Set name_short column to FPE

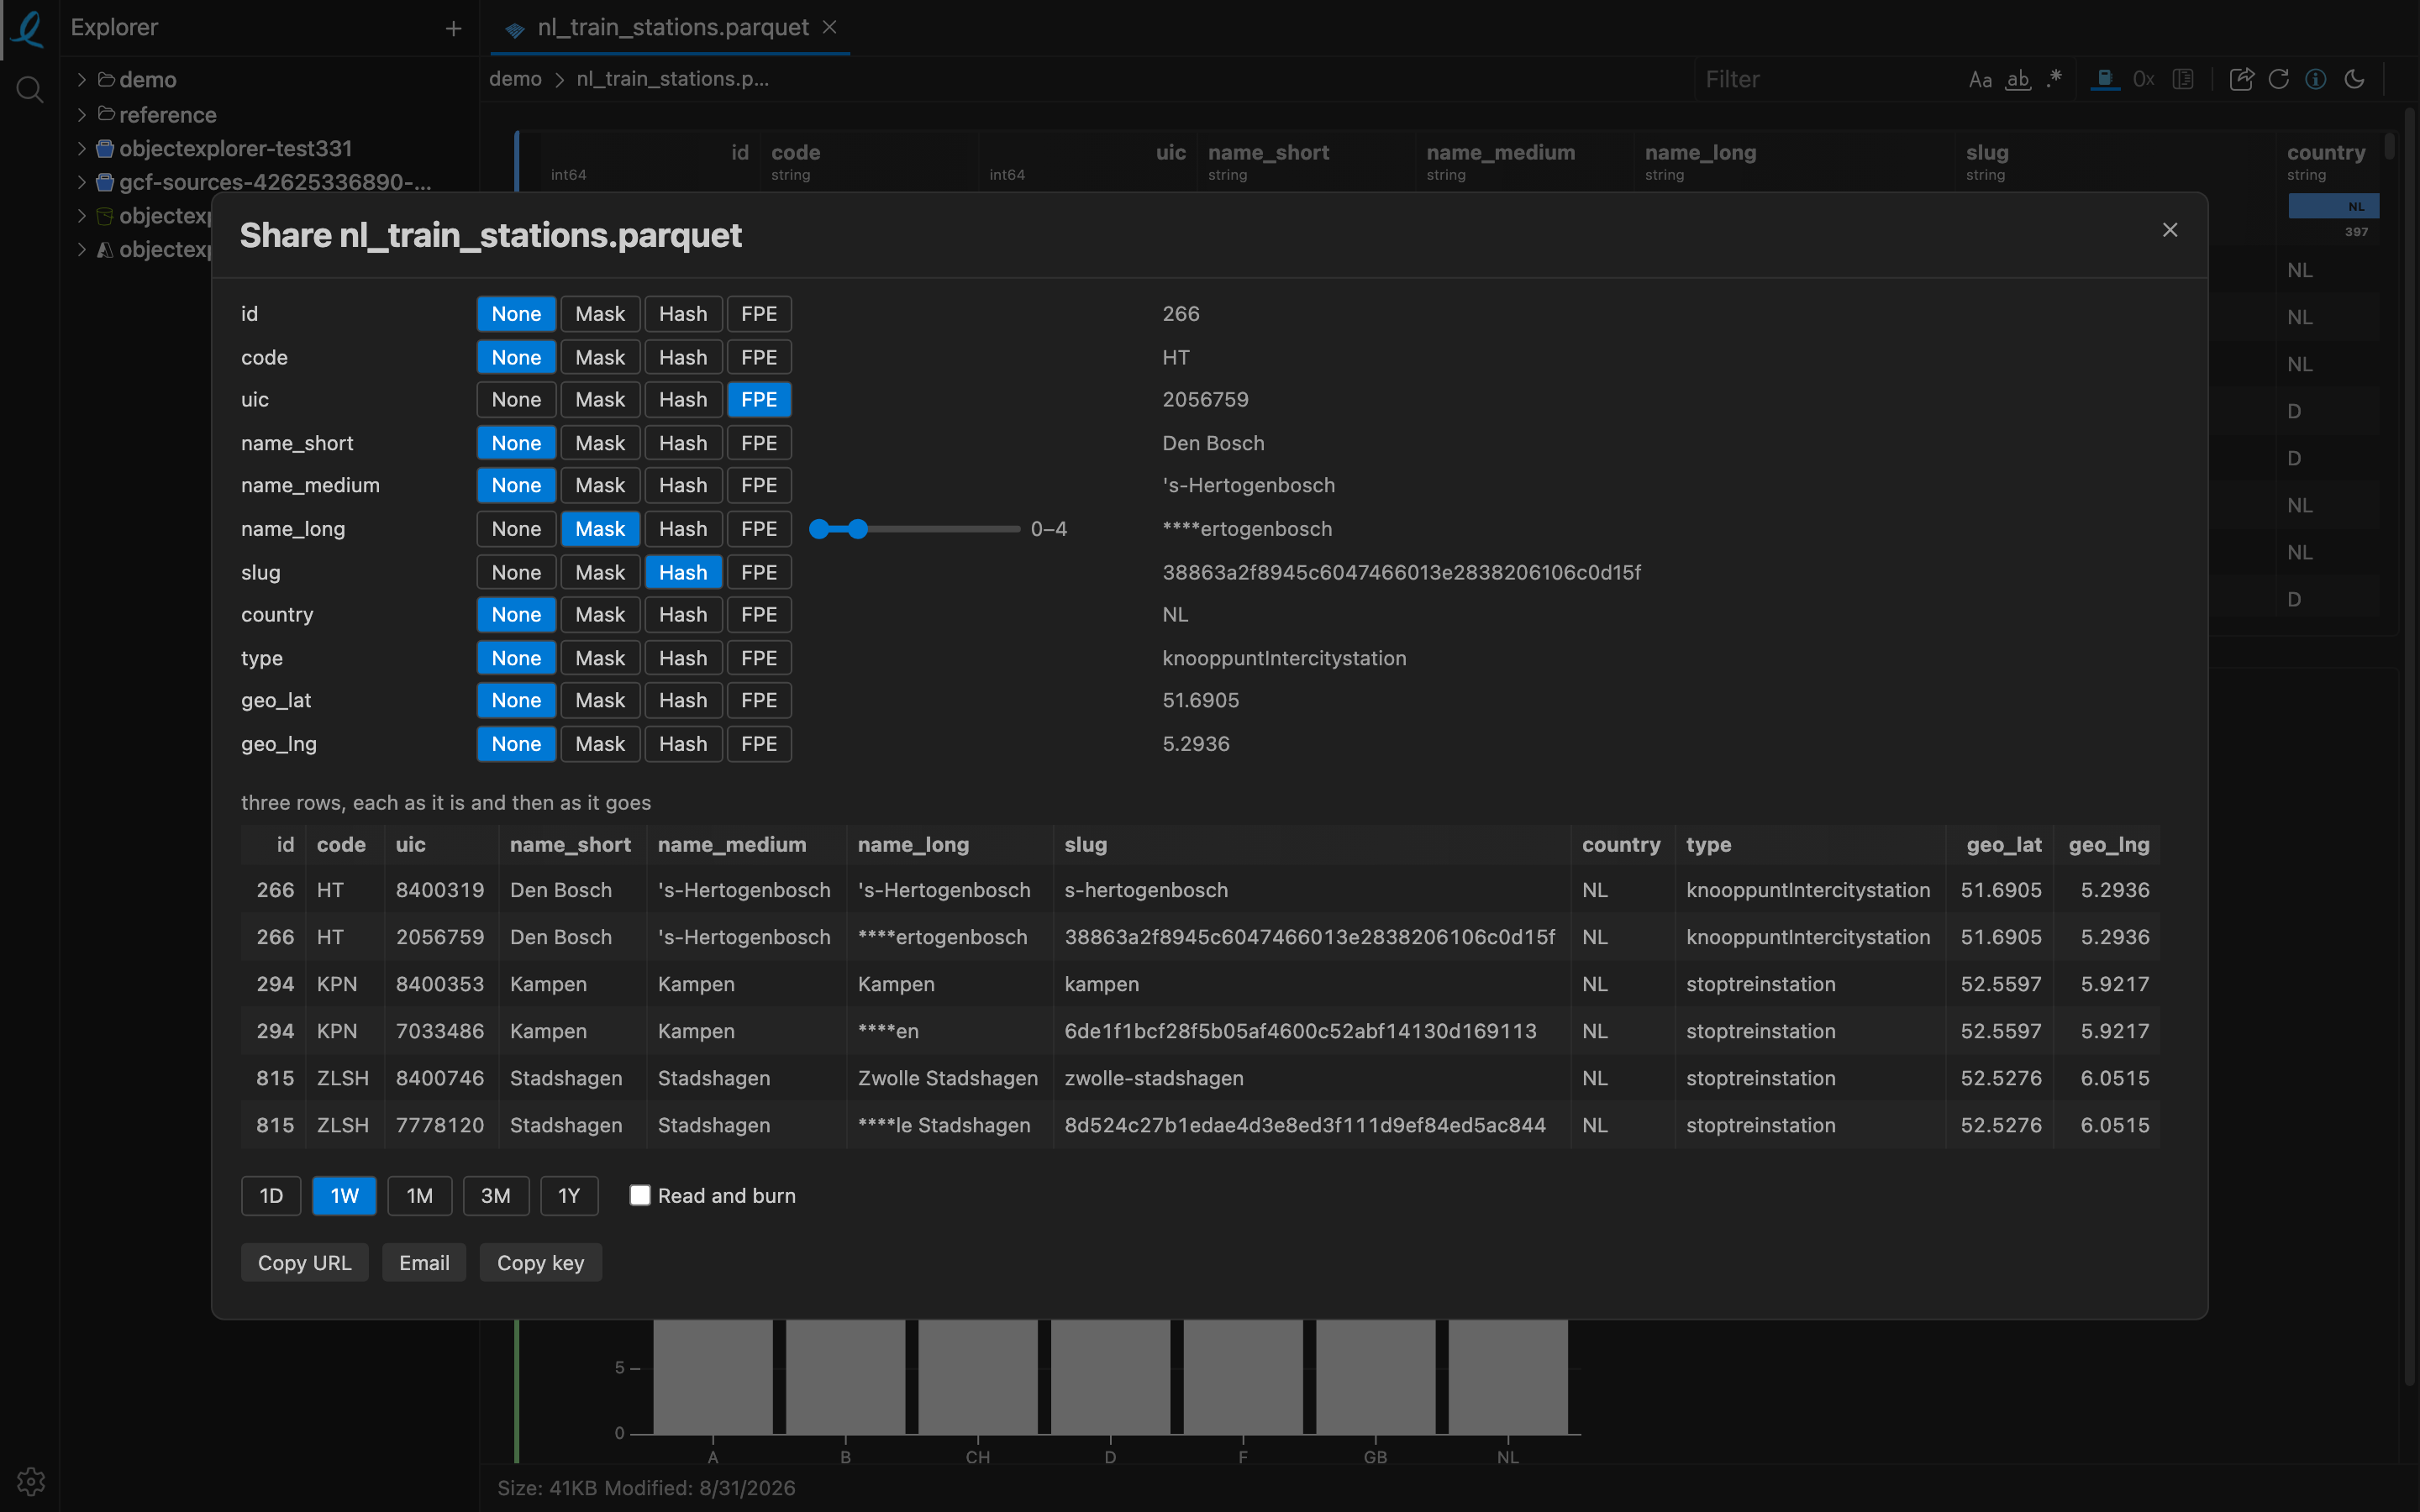[x=759, y=443]
